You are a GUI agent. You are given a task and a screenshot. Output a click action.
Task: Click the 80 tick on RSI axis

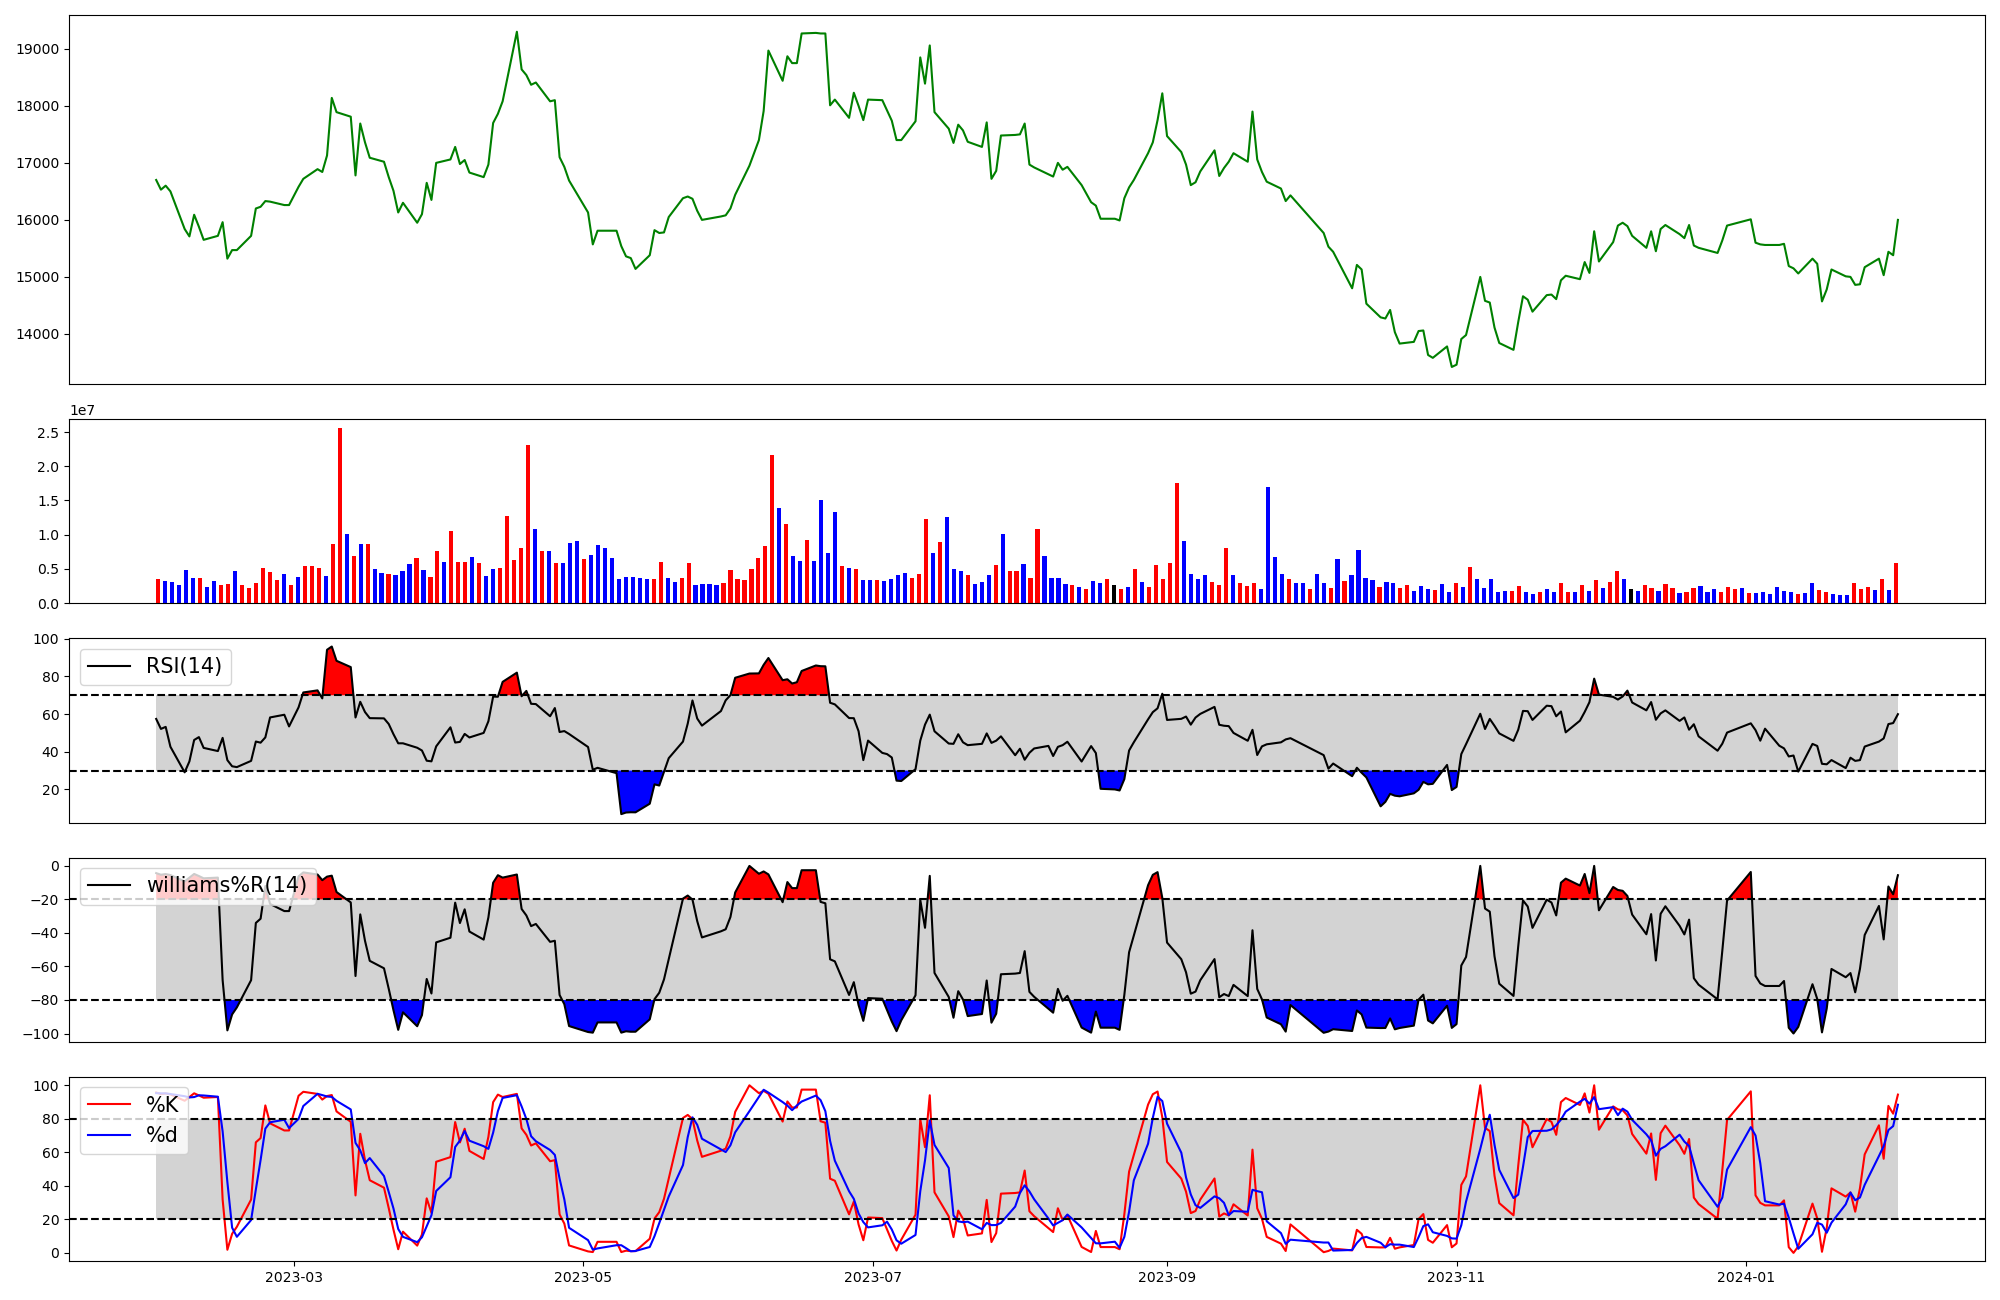click(x=50, y=677)
